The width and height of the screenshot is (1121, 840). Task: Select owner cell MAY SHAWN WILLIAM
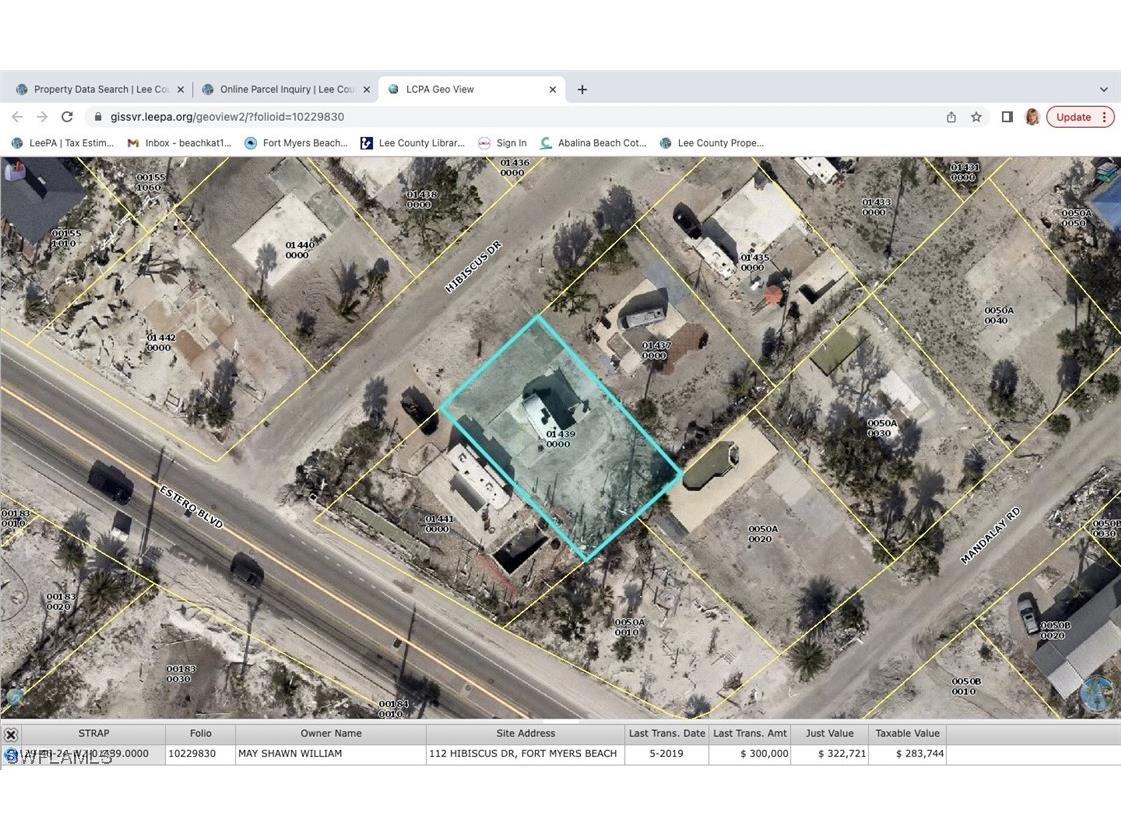point(331,753)
